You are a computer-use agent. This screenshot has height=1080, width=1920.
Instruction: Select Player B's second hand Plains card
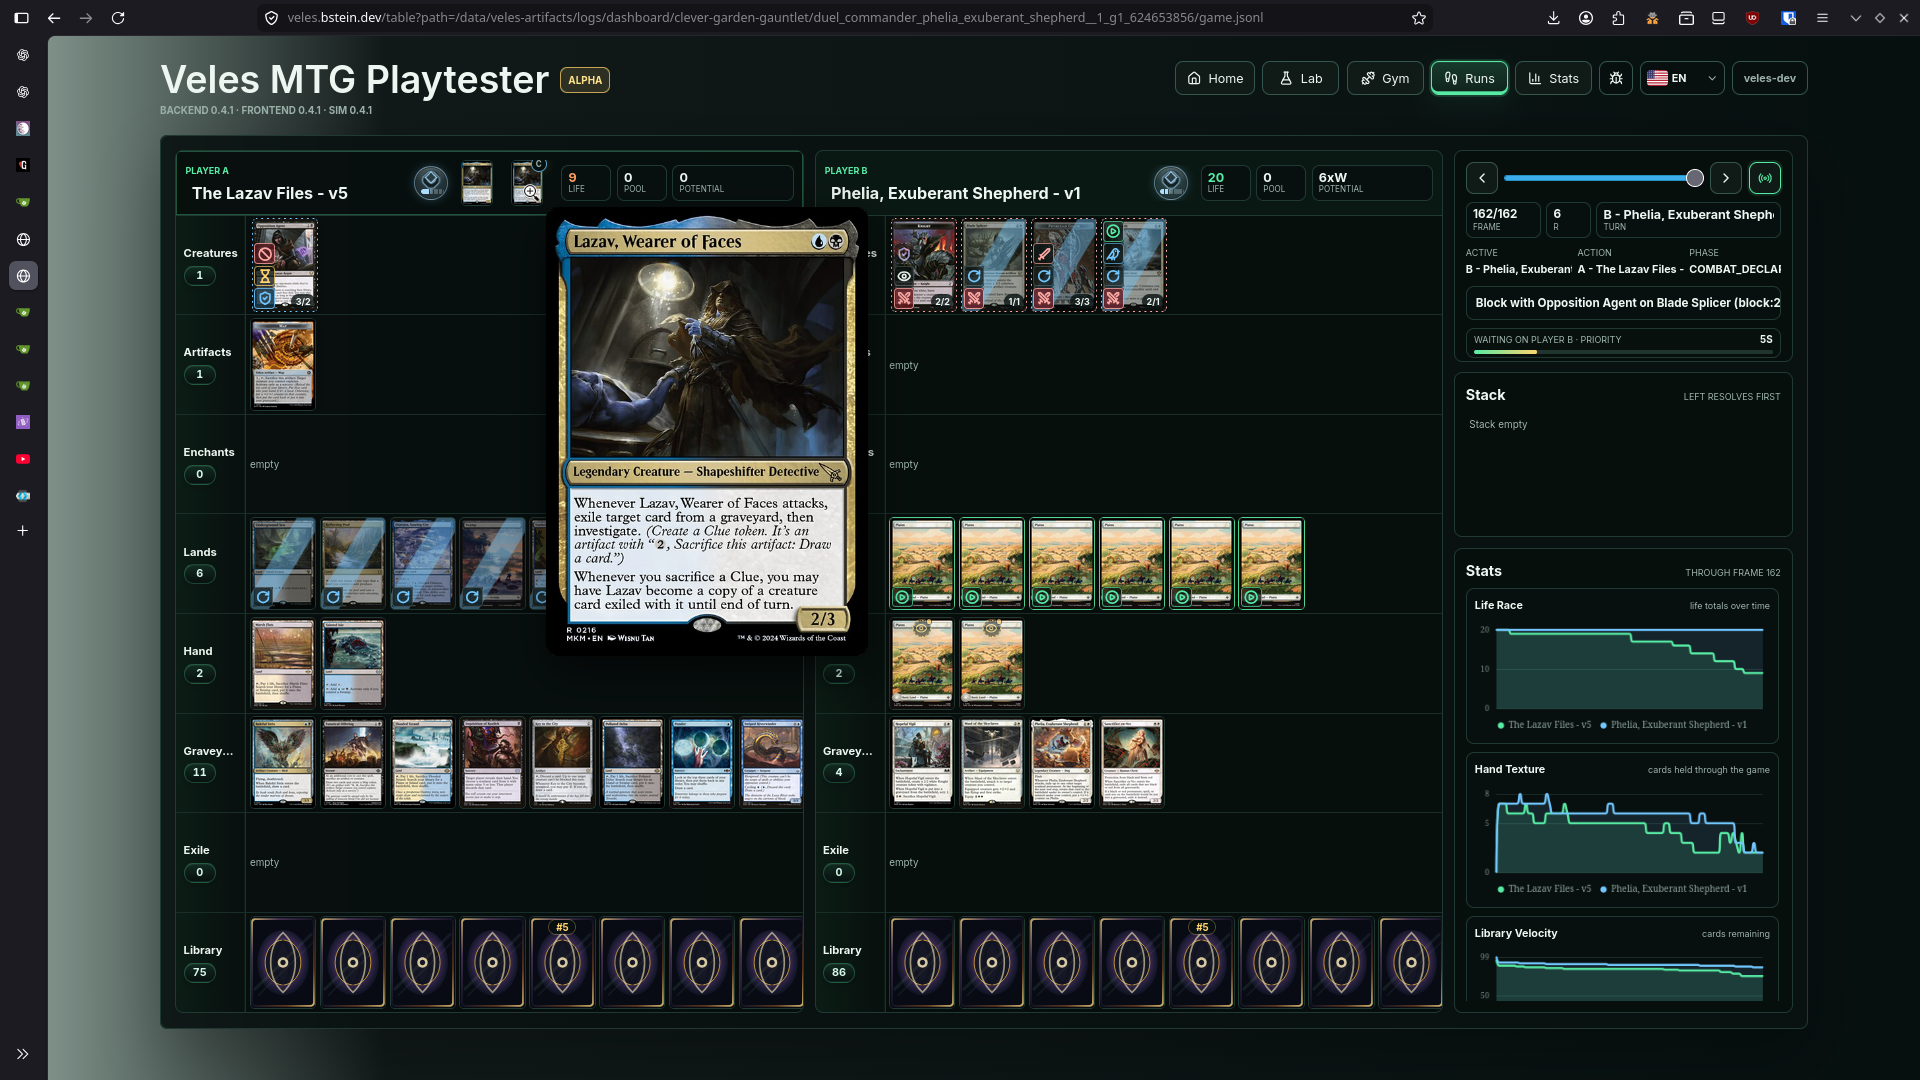992,664
